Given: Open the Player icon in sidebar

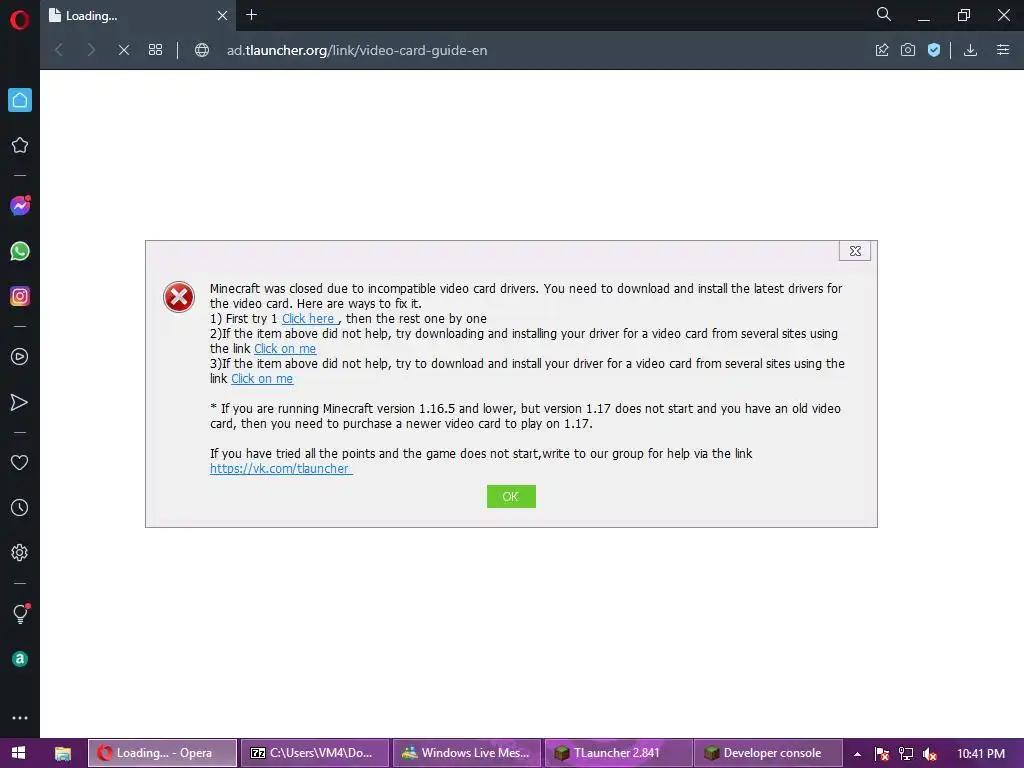Looking at the screenshot, I should tap(20, 357).
